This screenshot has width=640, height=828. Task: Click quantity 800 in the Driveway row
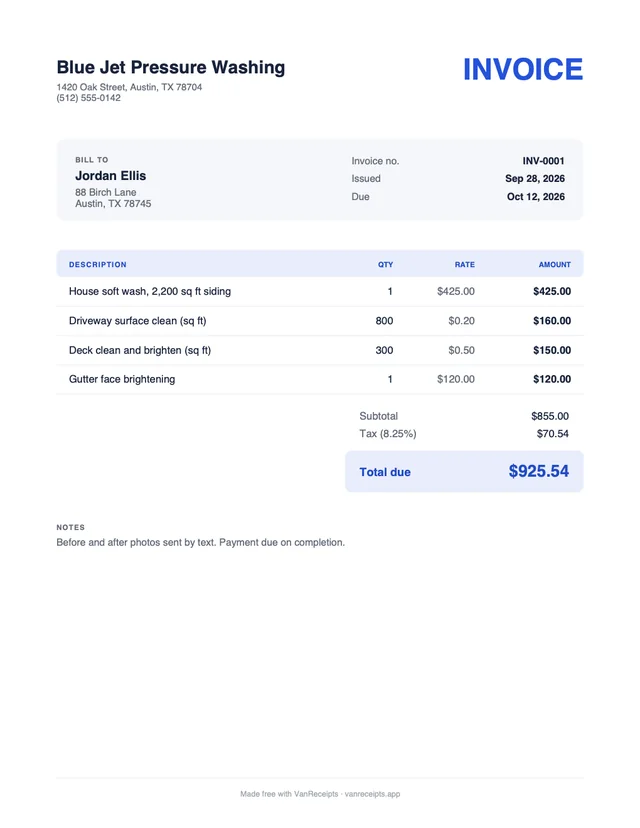click(384, 321)
